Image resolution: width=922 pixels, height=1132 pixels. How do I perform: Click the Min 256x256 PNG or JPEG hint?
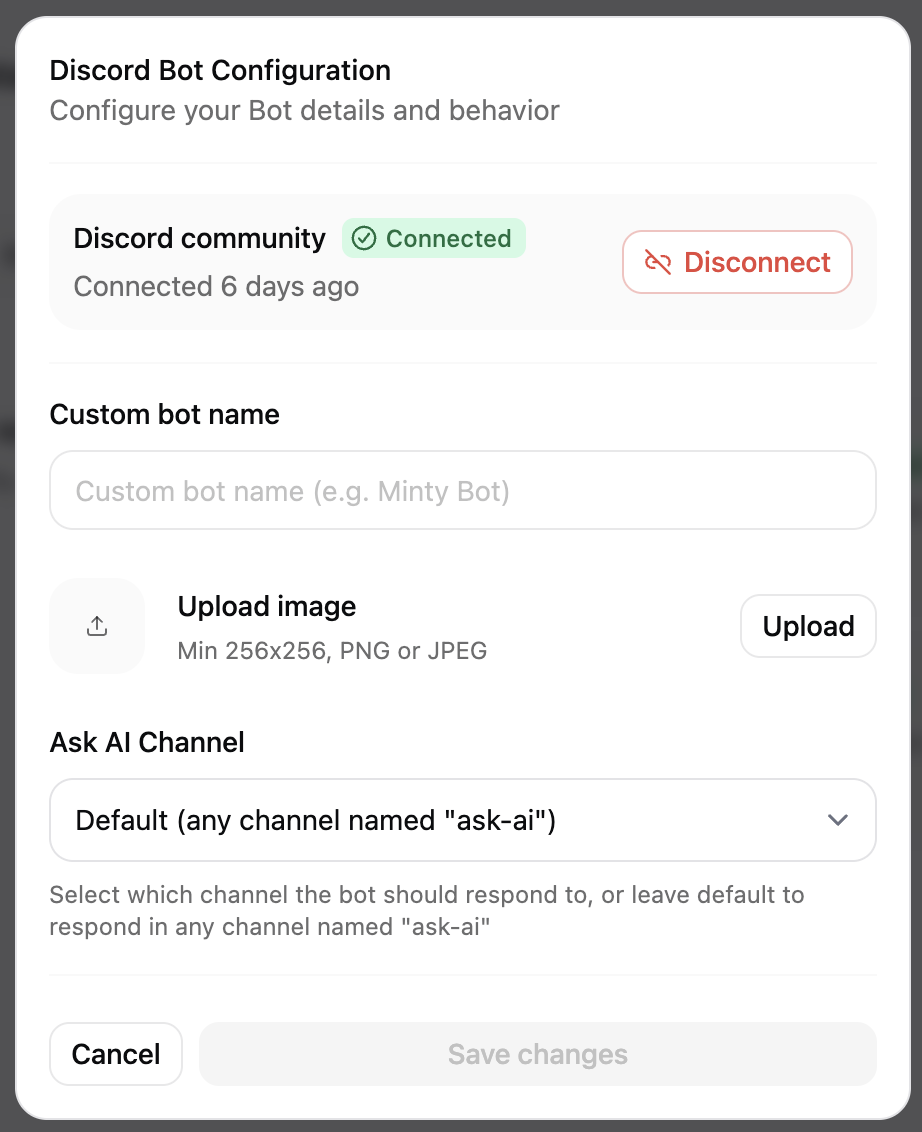331,650
